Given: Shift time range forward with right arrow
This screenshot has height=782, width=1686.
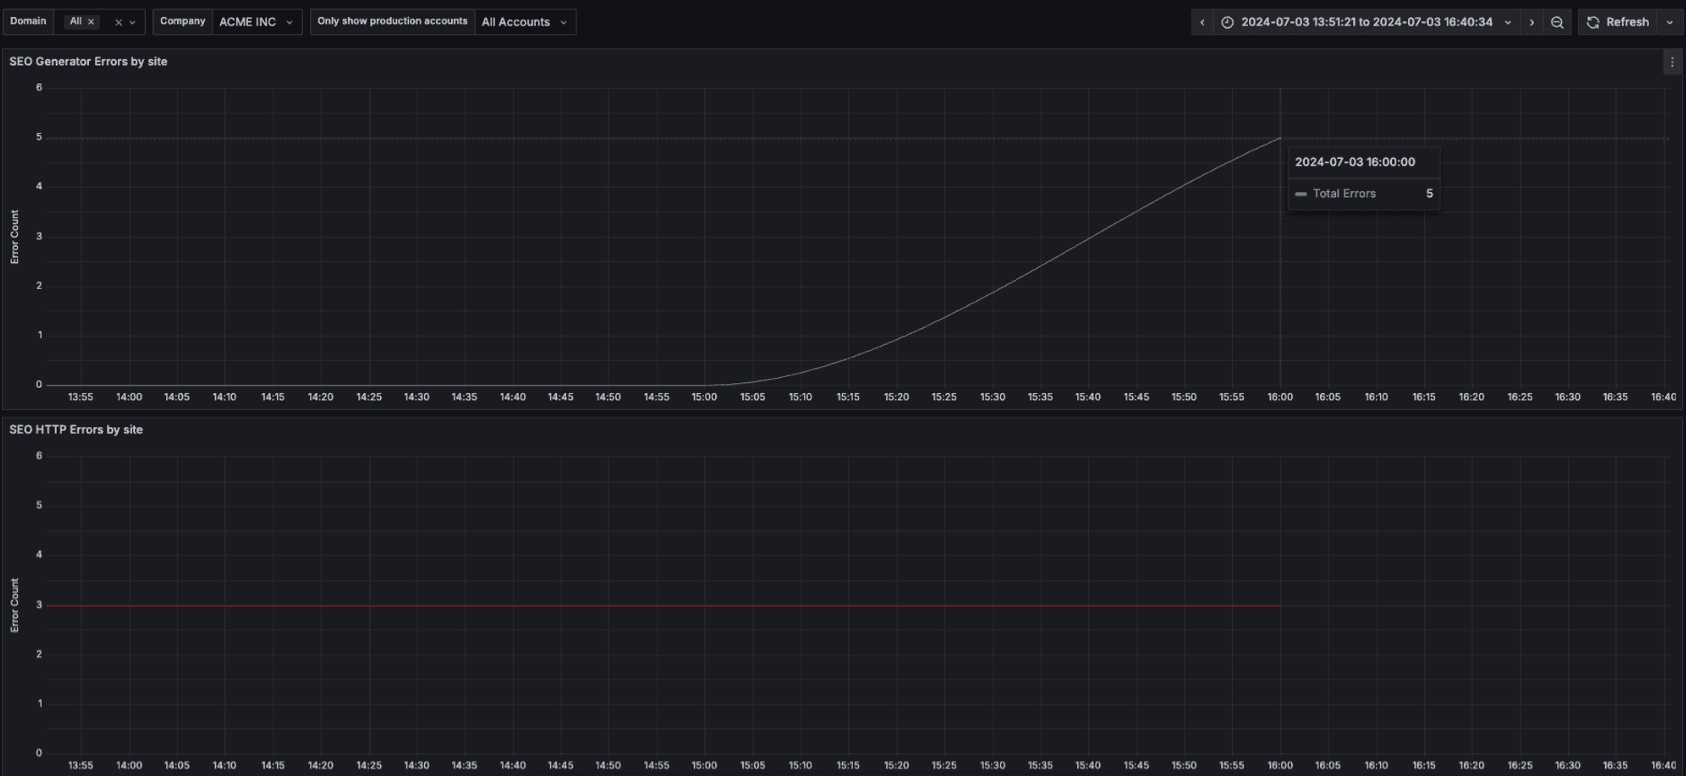Looking at the screenshot, I should (x=1532, y=22).
